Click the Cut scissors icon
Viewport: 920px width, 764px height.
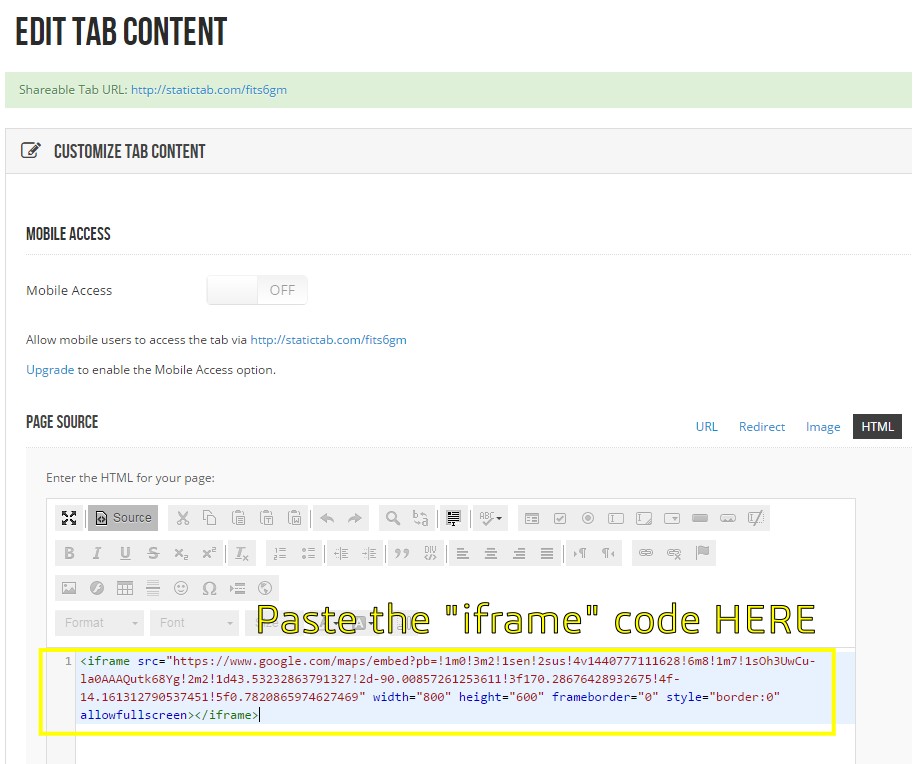pyautogui.click(x=182, y=518)
